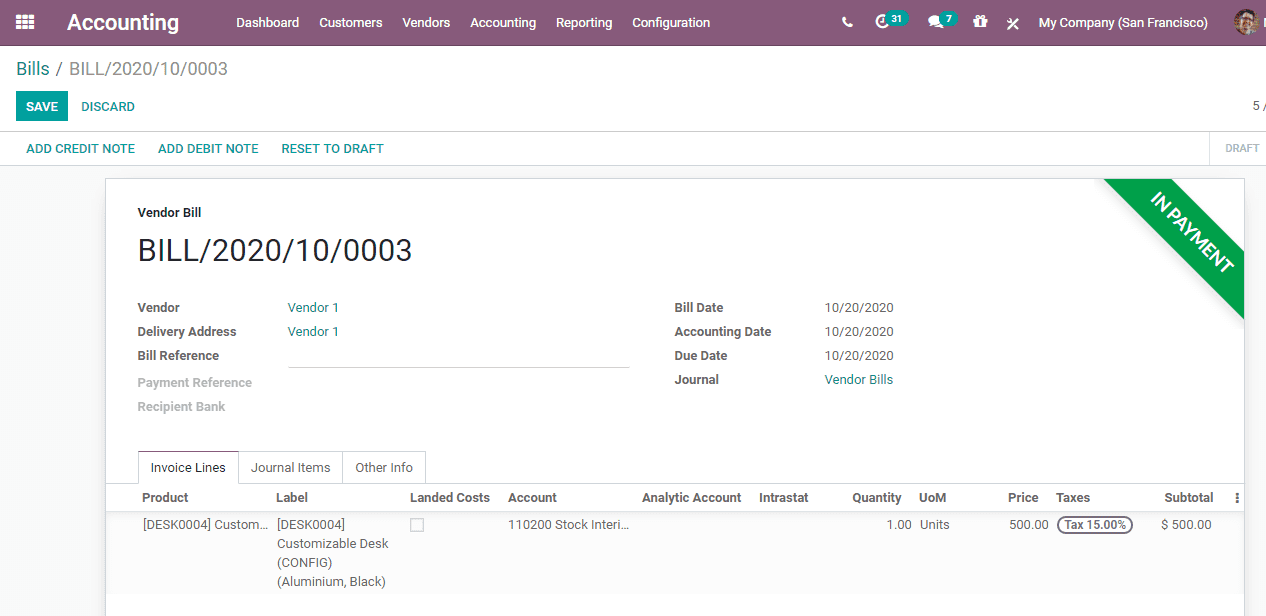Click RESET TO DRAFT
This screenshot has width=1266, height=616.
pyautogui.click(x=332, y=148)
